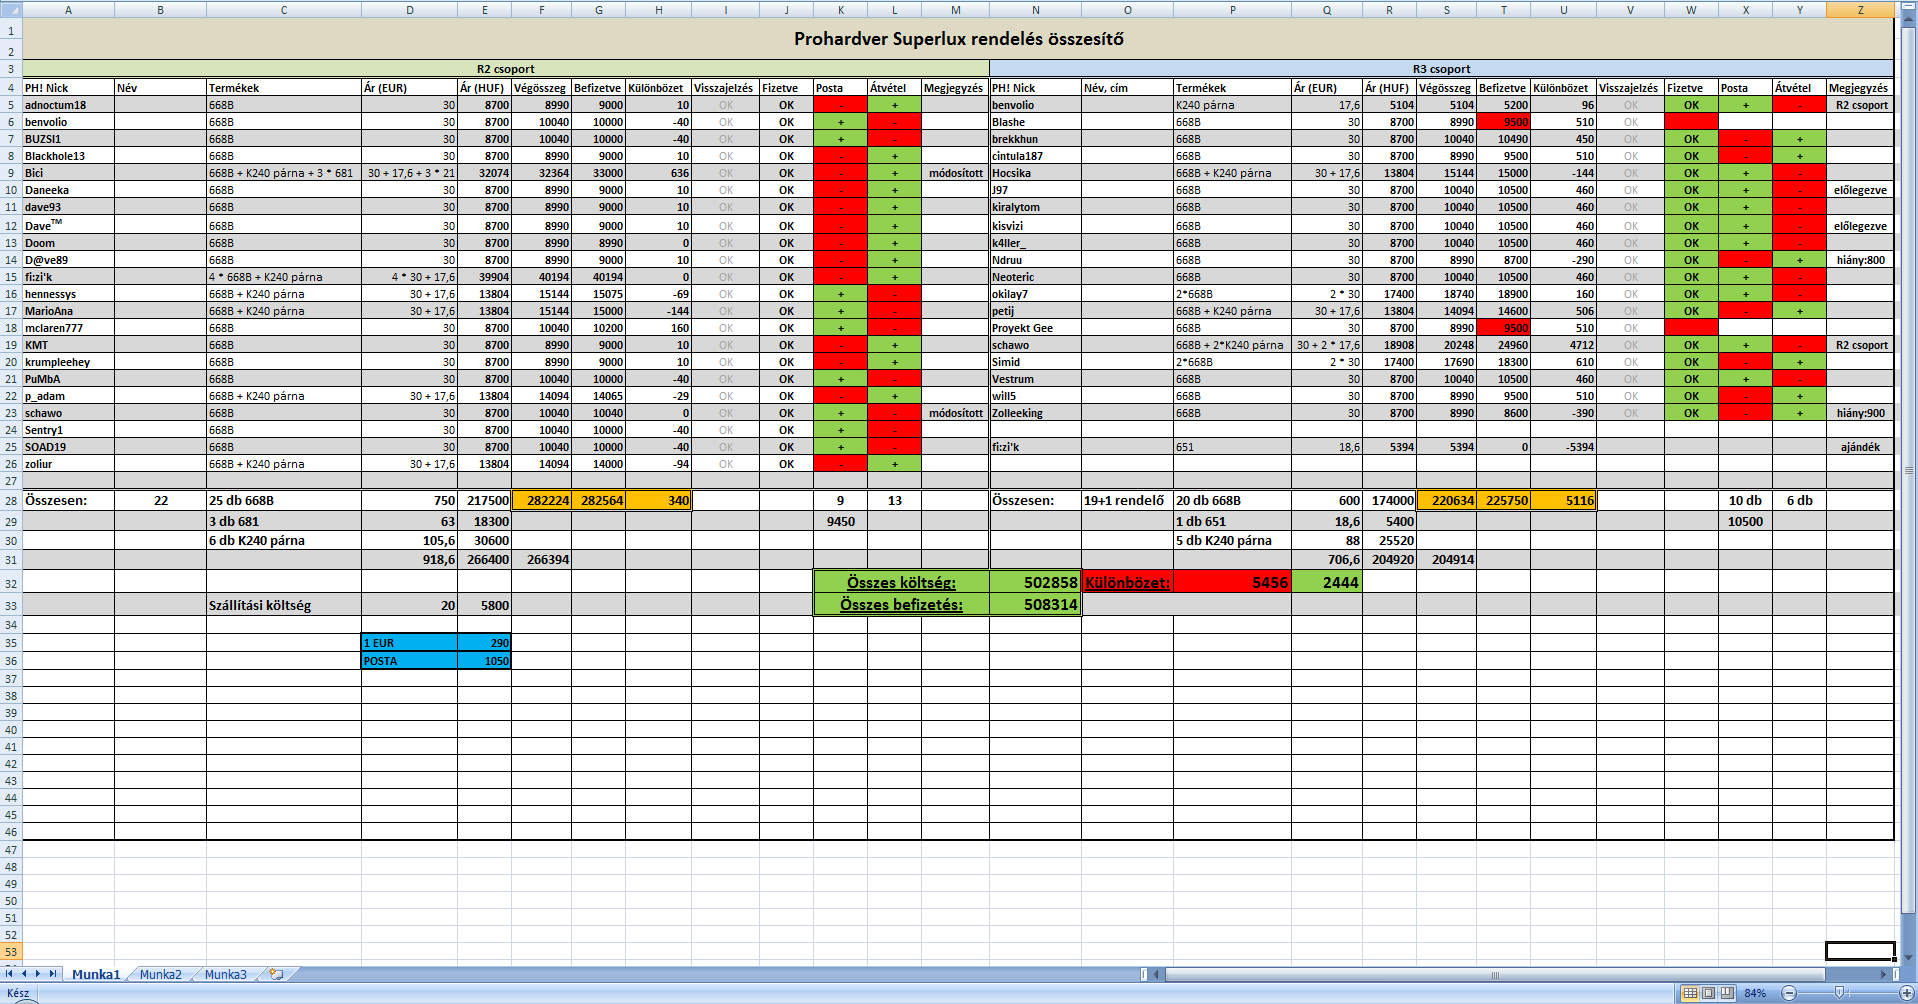Select the krumpleehey nickname cell
1918x1004 pixels.
coord(68,362)
